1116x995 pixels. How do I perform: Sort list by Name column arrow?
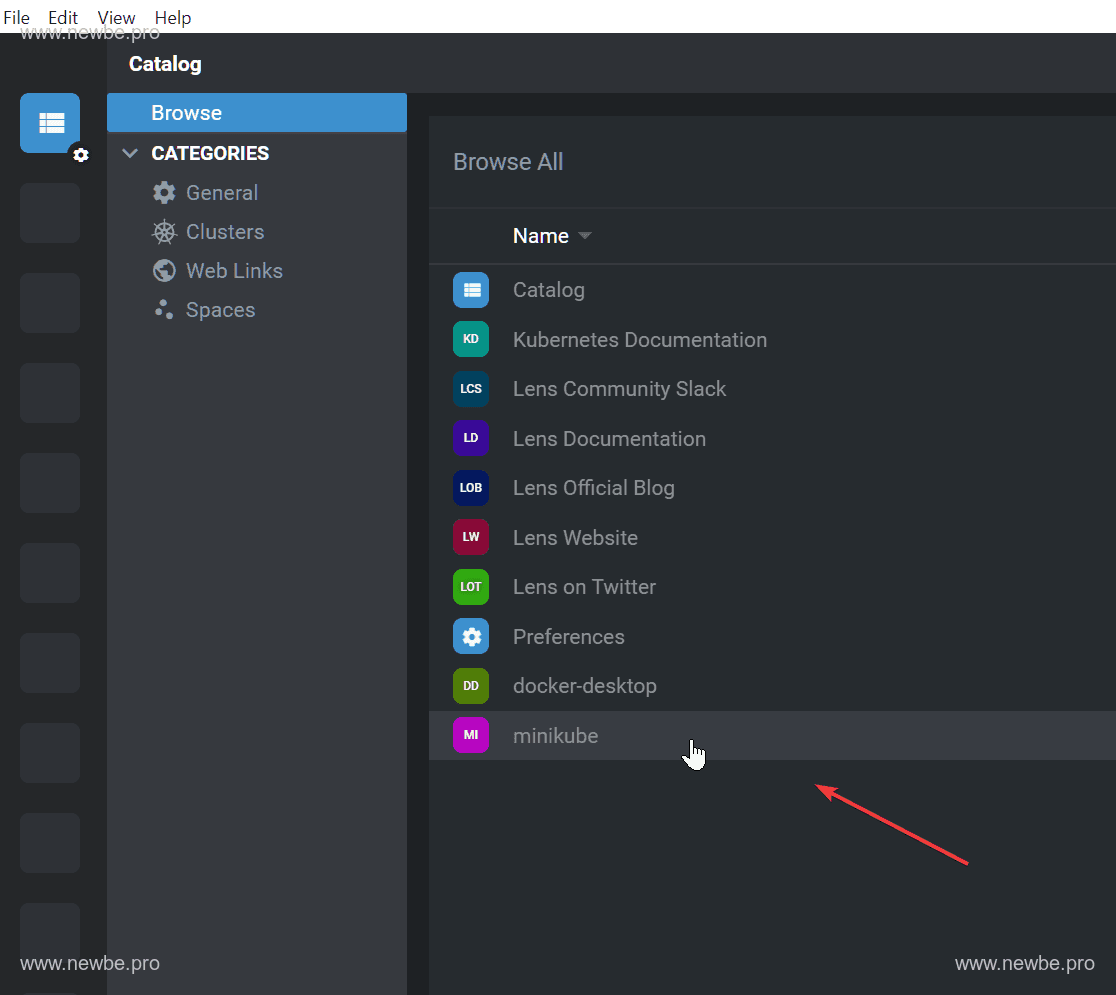585,236
